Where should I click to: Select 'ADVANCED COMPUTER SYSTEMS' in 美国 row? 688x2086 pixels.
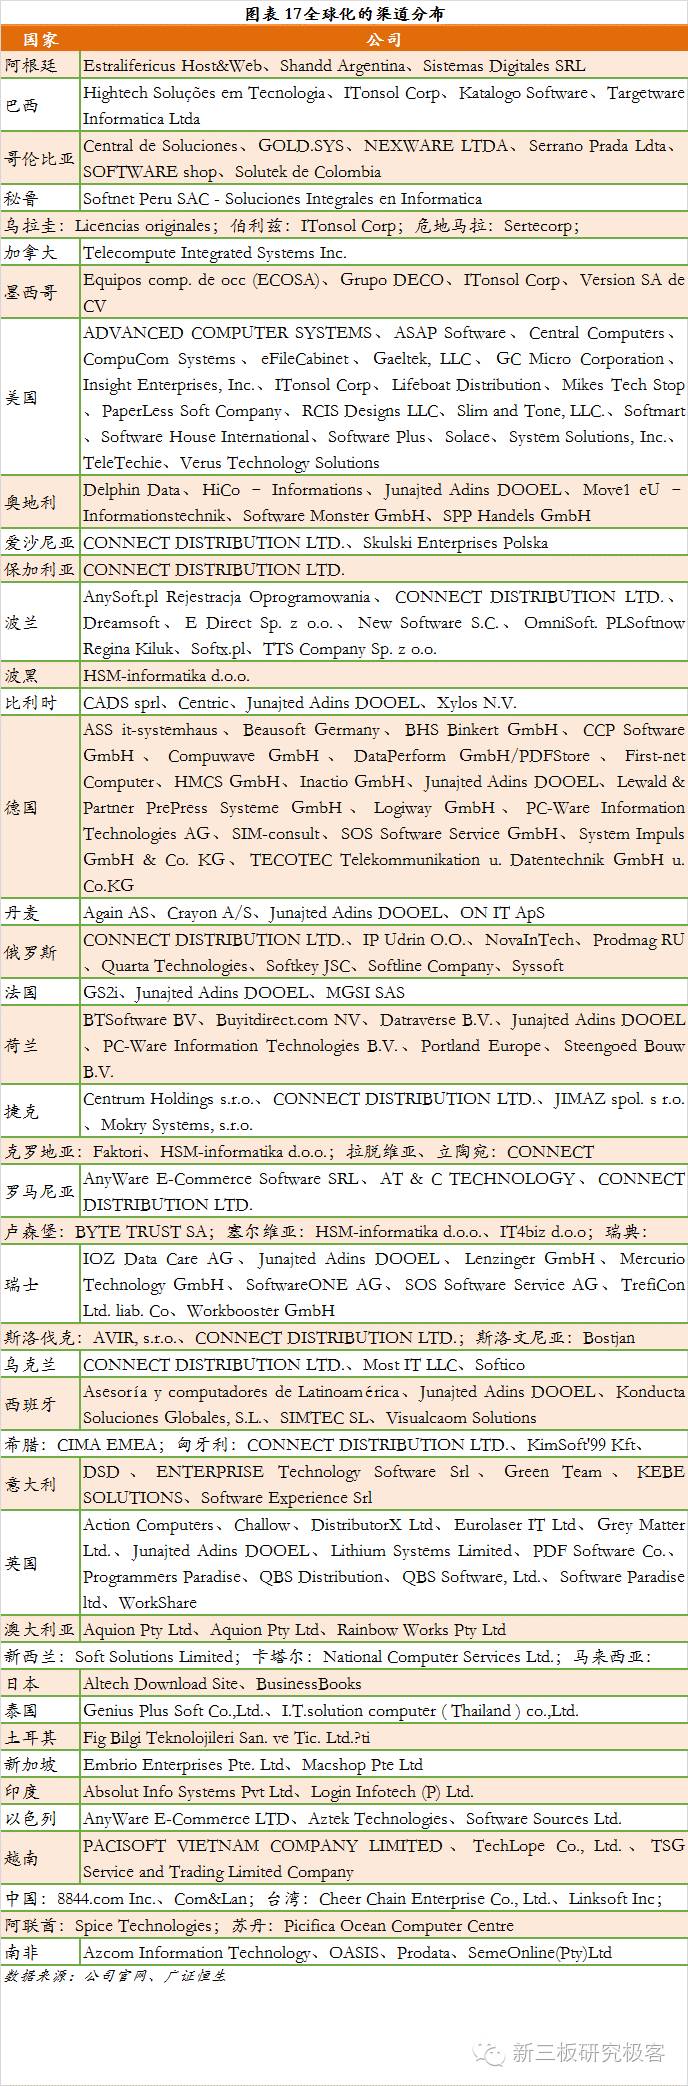pyautogui.click(x=227, y=333)
